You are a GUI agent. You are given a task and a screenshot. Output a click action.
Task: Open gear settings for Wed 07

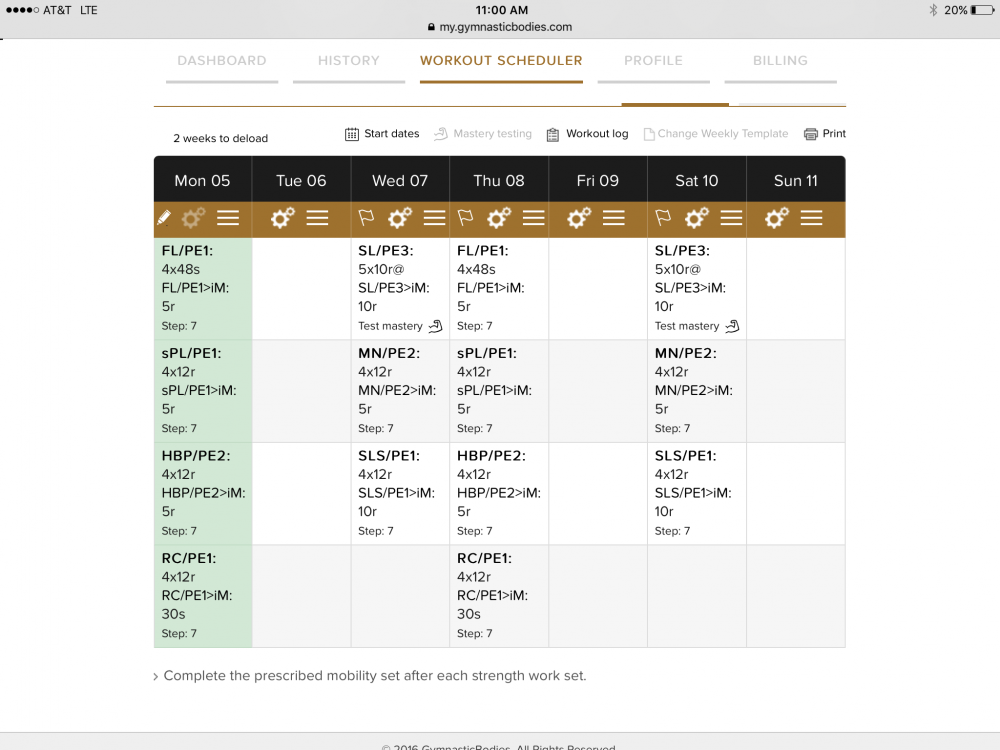coord(400,218)
